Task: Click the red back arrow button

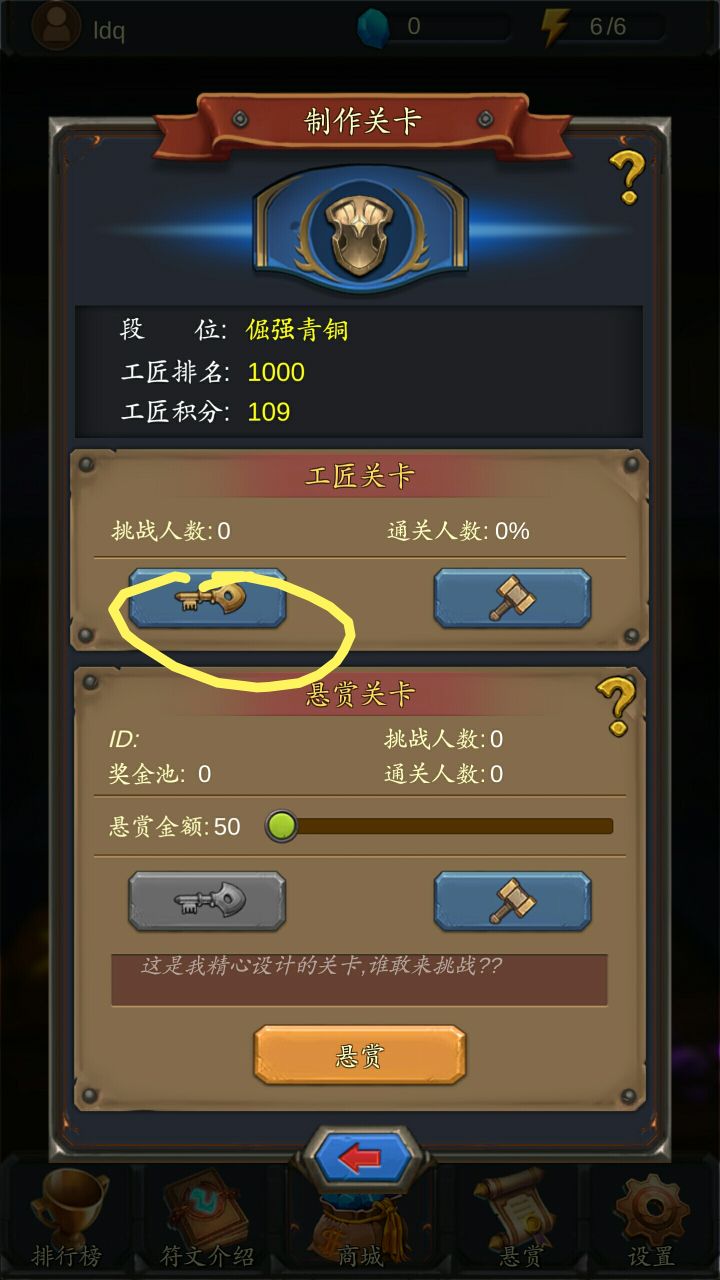Action: (360, 1159)
